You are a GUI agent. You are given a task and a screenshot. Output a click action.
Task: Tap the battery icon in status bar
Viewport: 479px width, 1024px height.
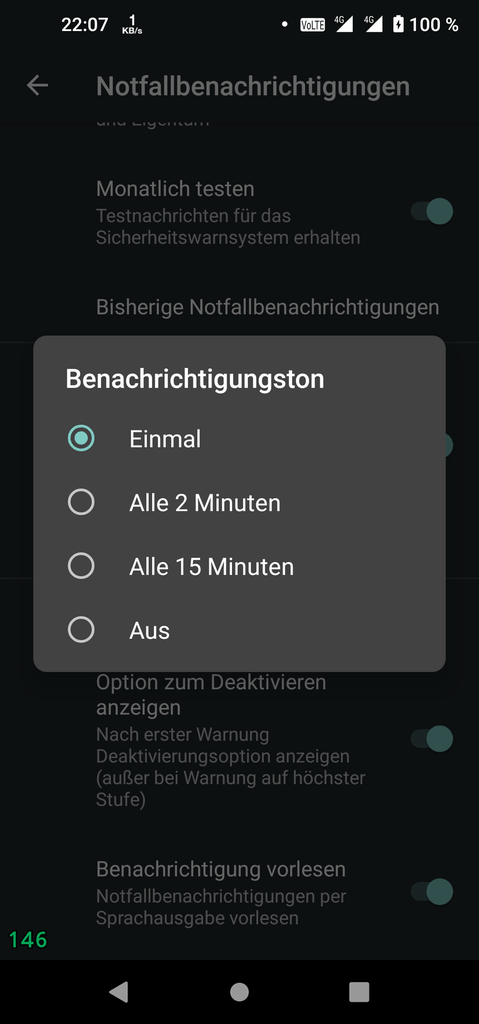398,25
